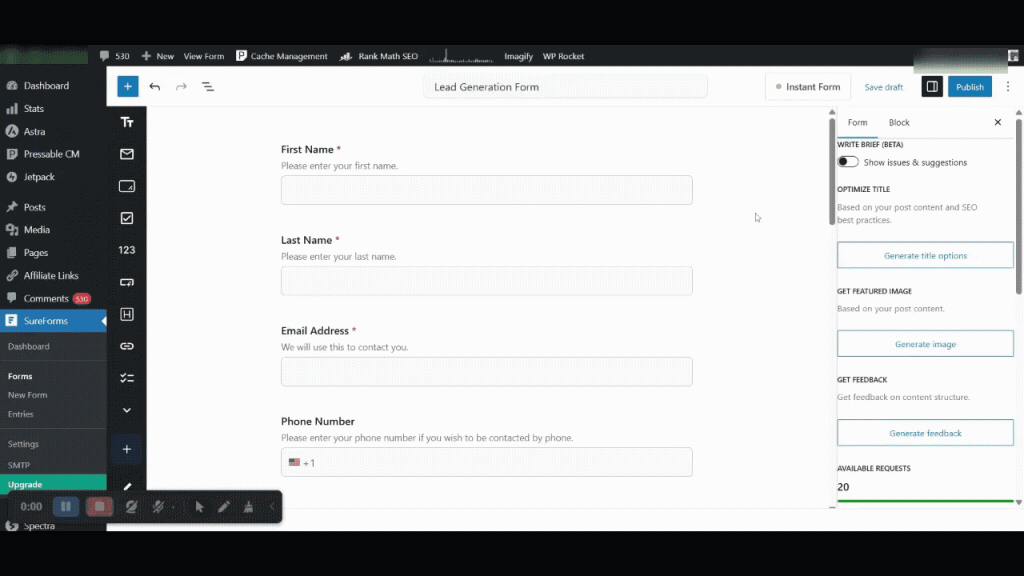This screenshot has width=1024, height=576.
Task: Toggle the settings sidebar panel button
Action: (932, 87)
